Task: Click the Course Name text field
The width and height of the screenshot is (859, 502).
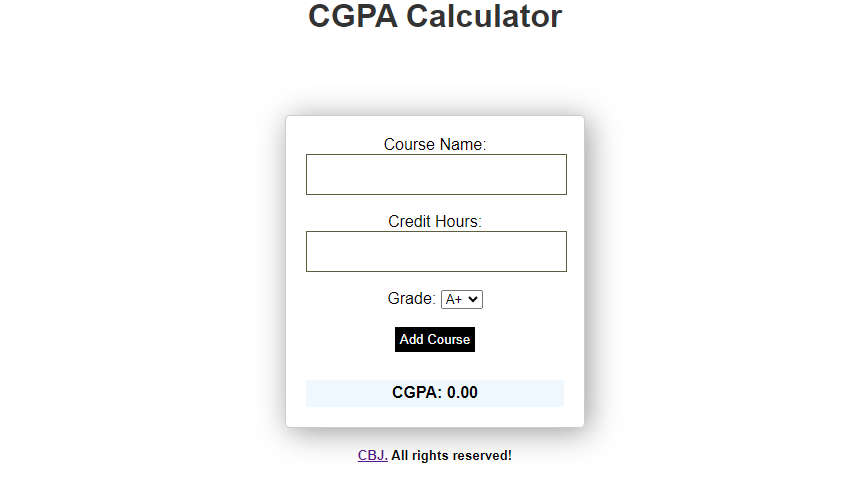Action: [436, 174]
